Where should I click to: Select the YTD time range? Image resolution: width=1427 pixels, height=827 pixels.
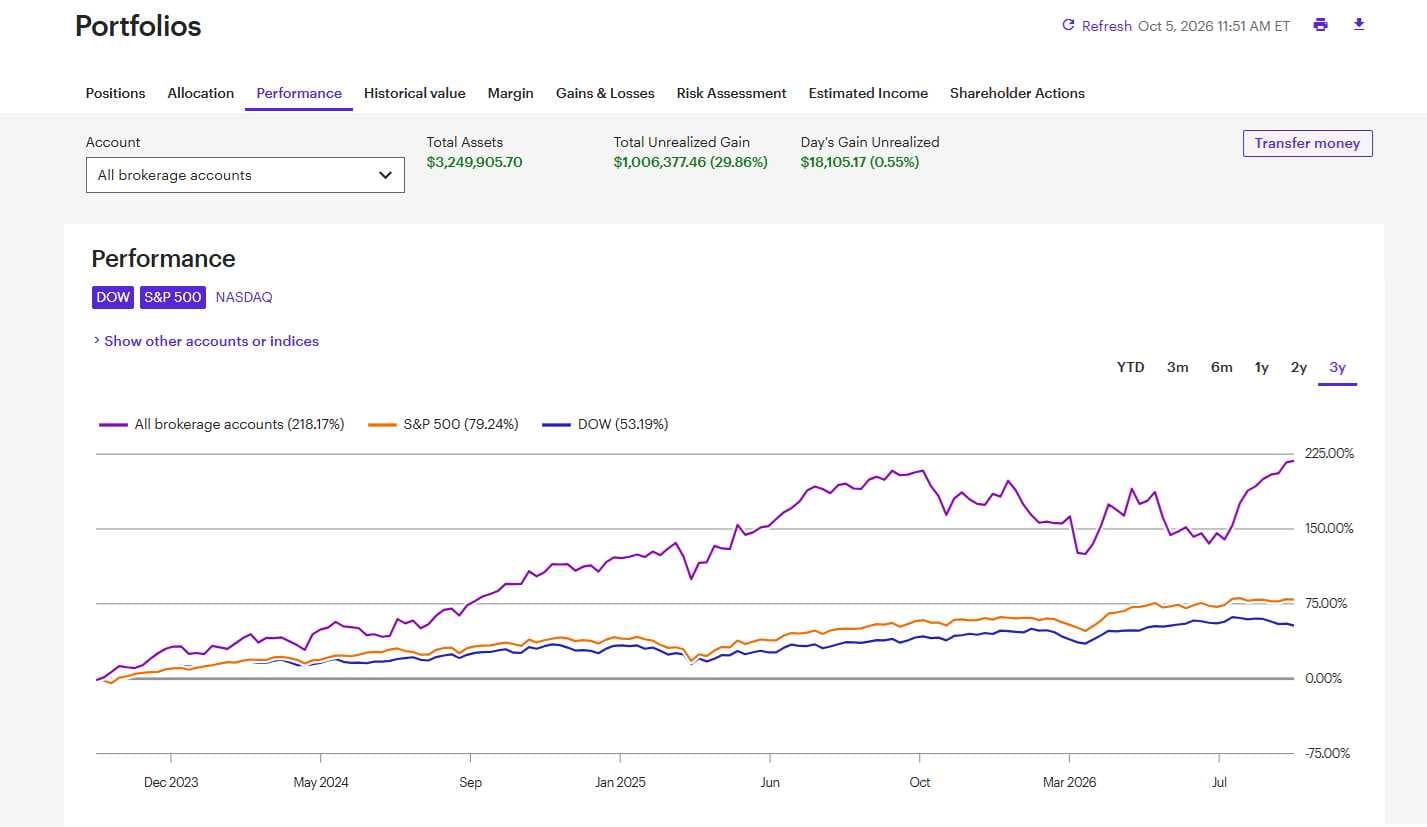1131,367
